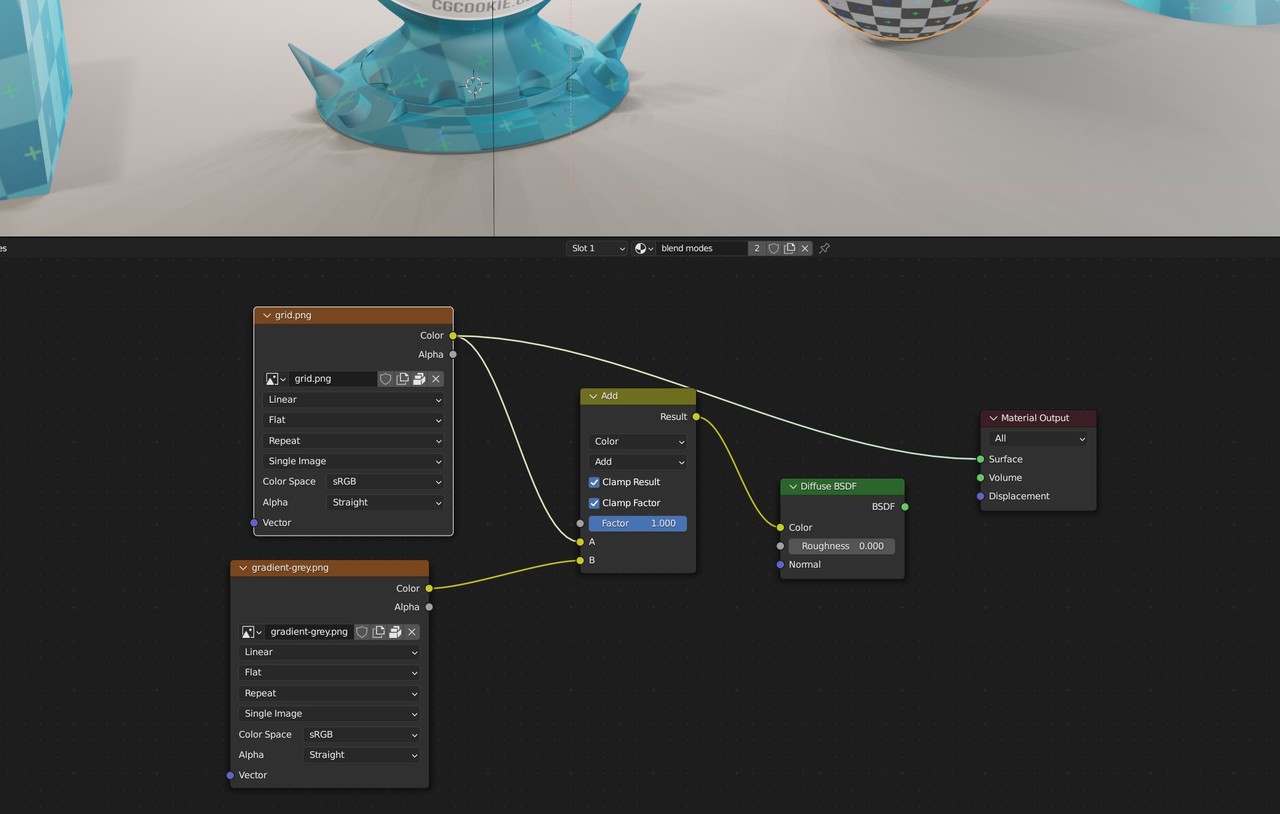
Task: Open Repeat dropdown in gradient-grey.png node
Action: 330,693
